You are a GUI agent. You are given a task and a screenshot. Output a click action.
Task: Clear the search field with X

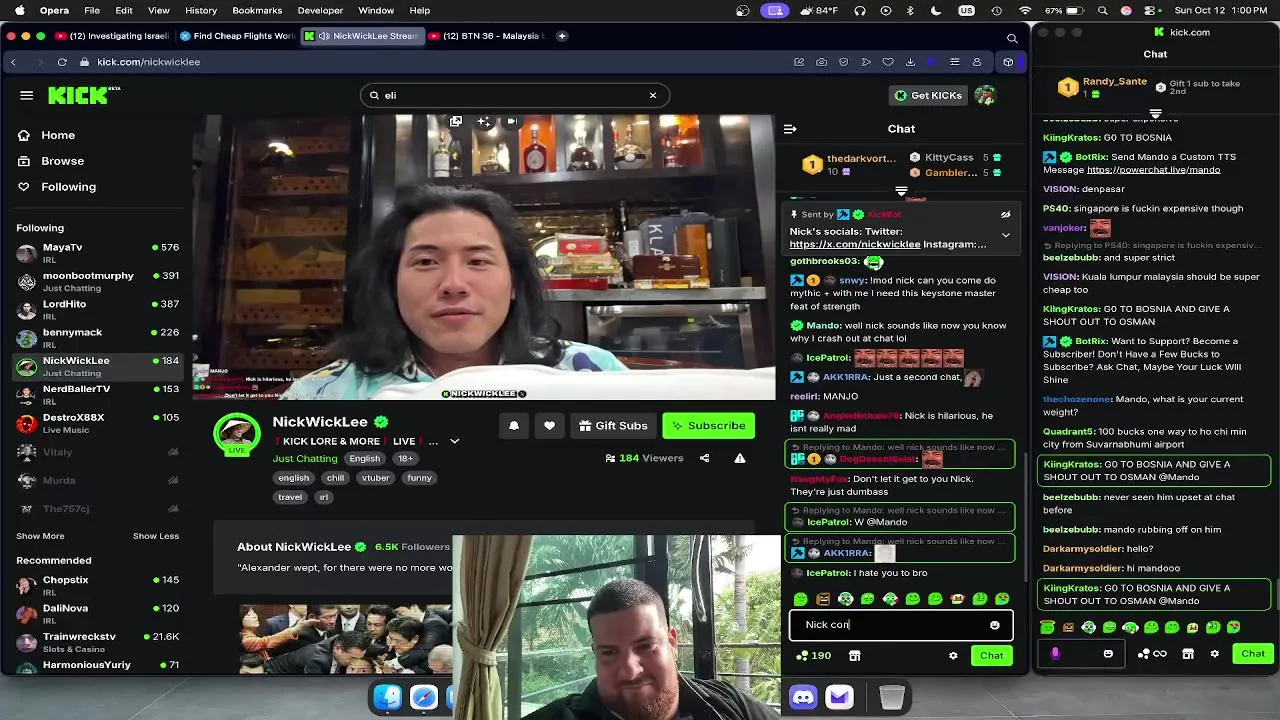click(x=653, y=95)
